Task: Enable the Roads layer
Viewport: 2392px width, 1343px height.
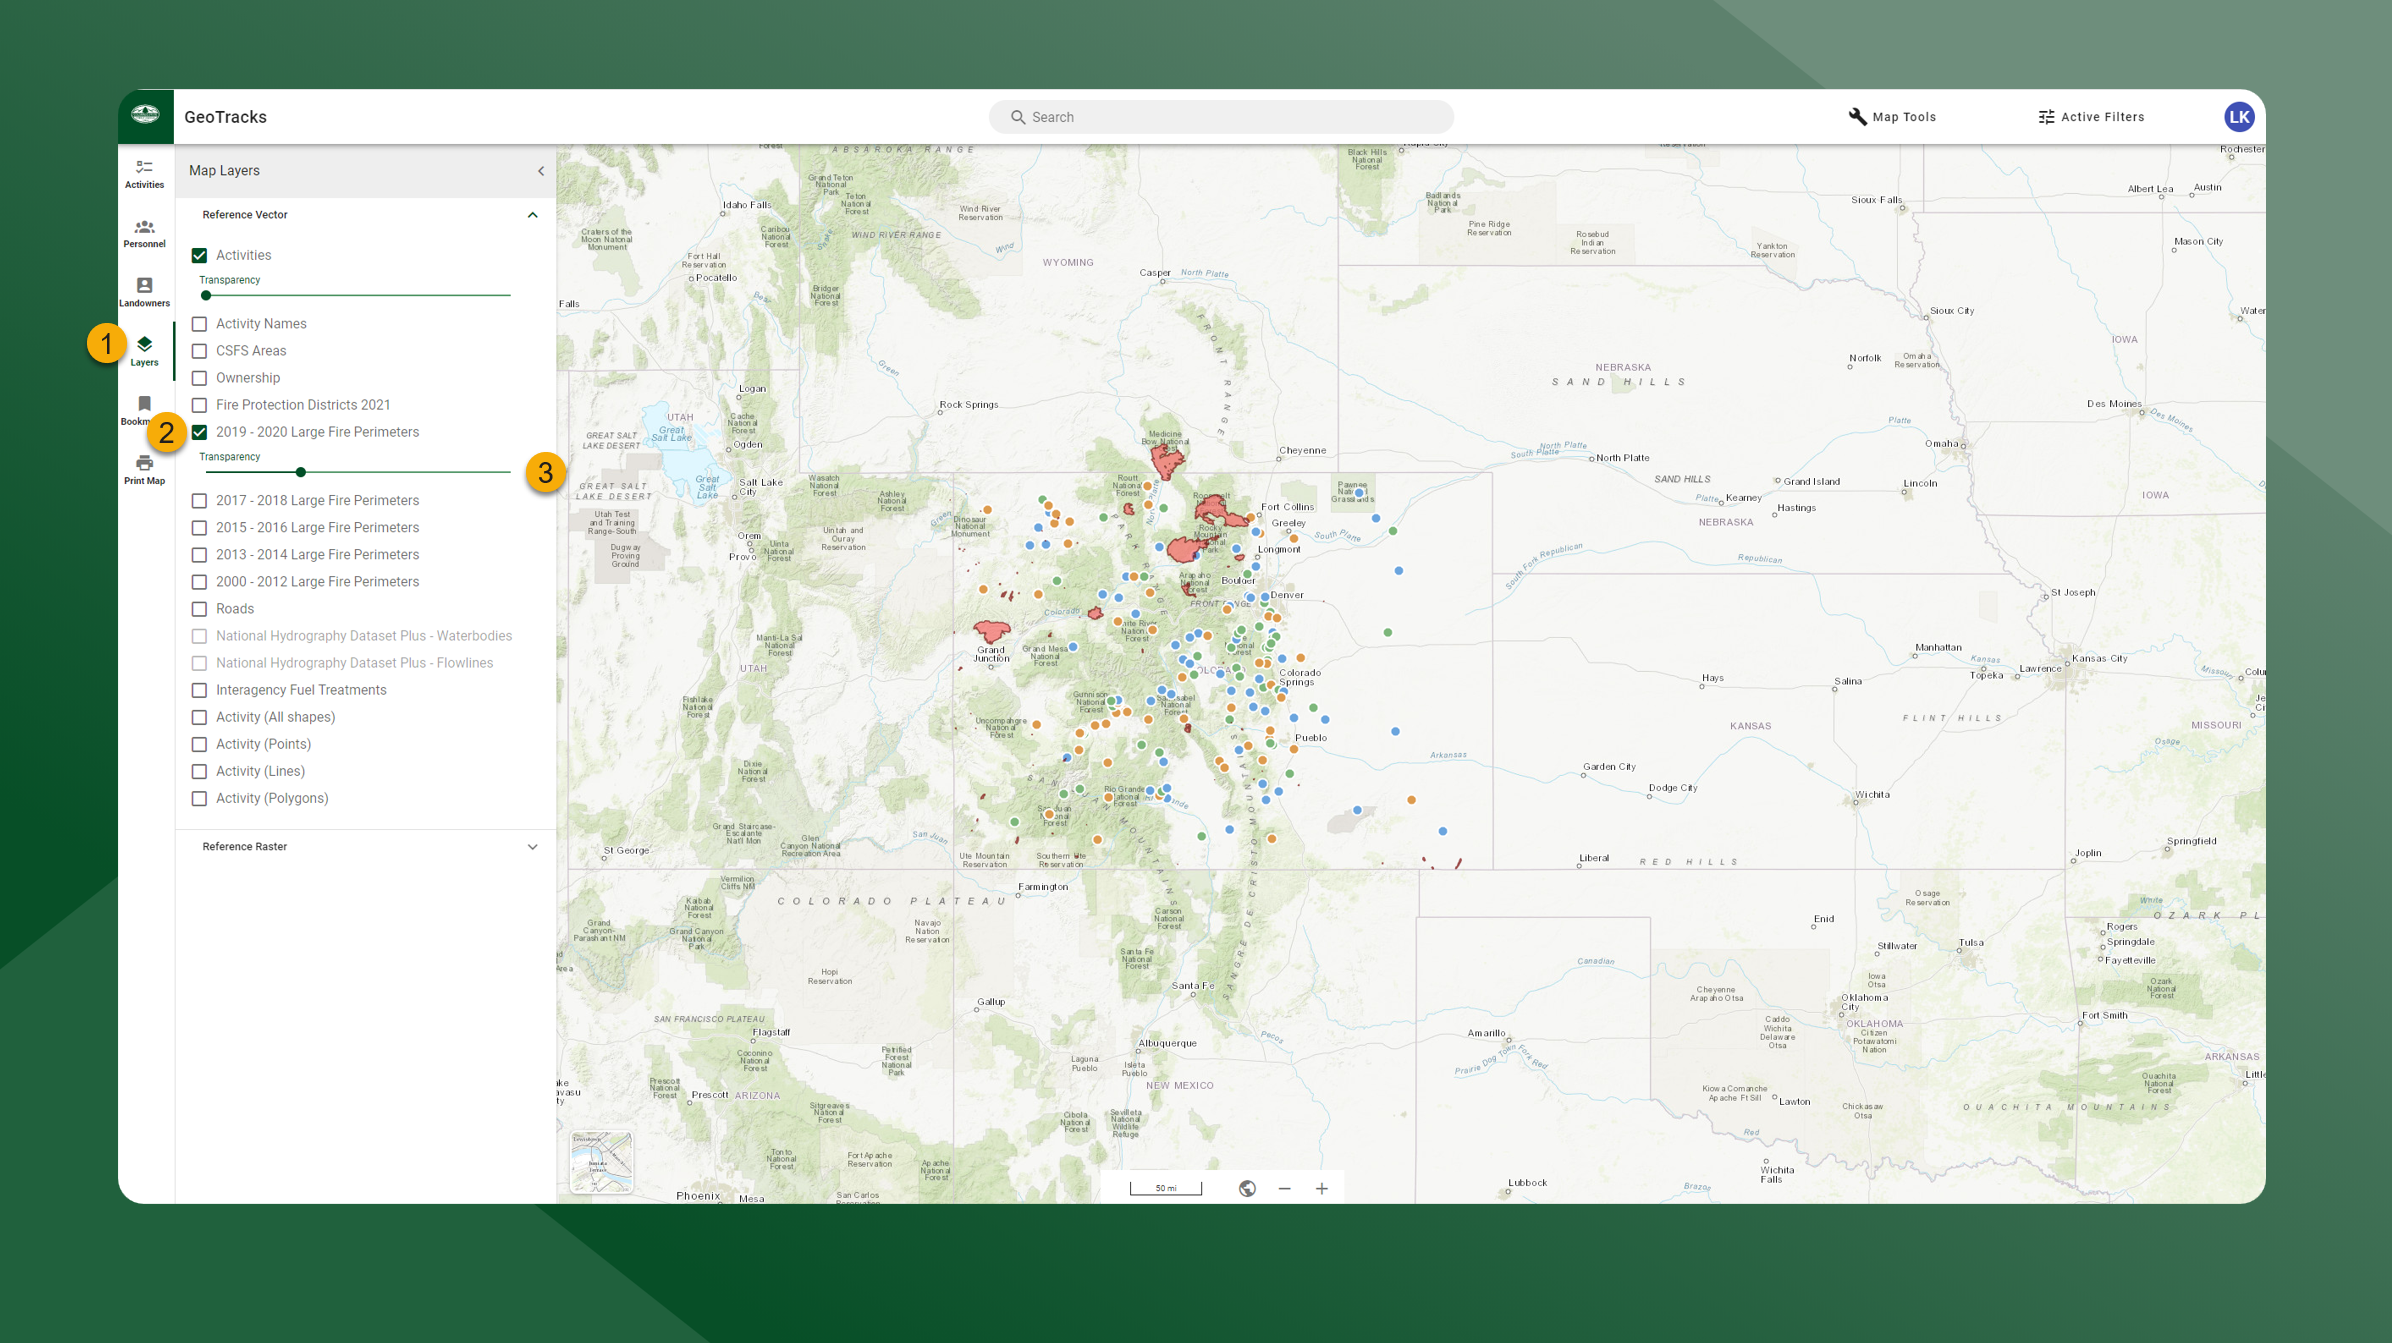Action: 200,609
